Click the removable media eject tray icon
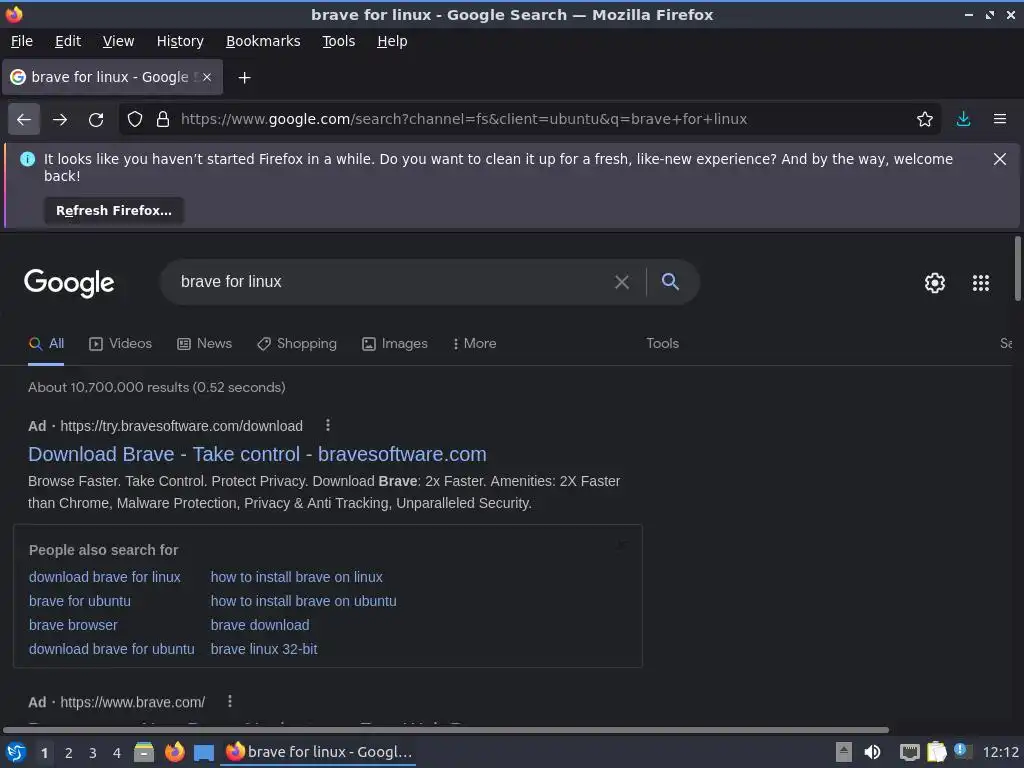Screen dimensions: 1024x768 (844, 752)
